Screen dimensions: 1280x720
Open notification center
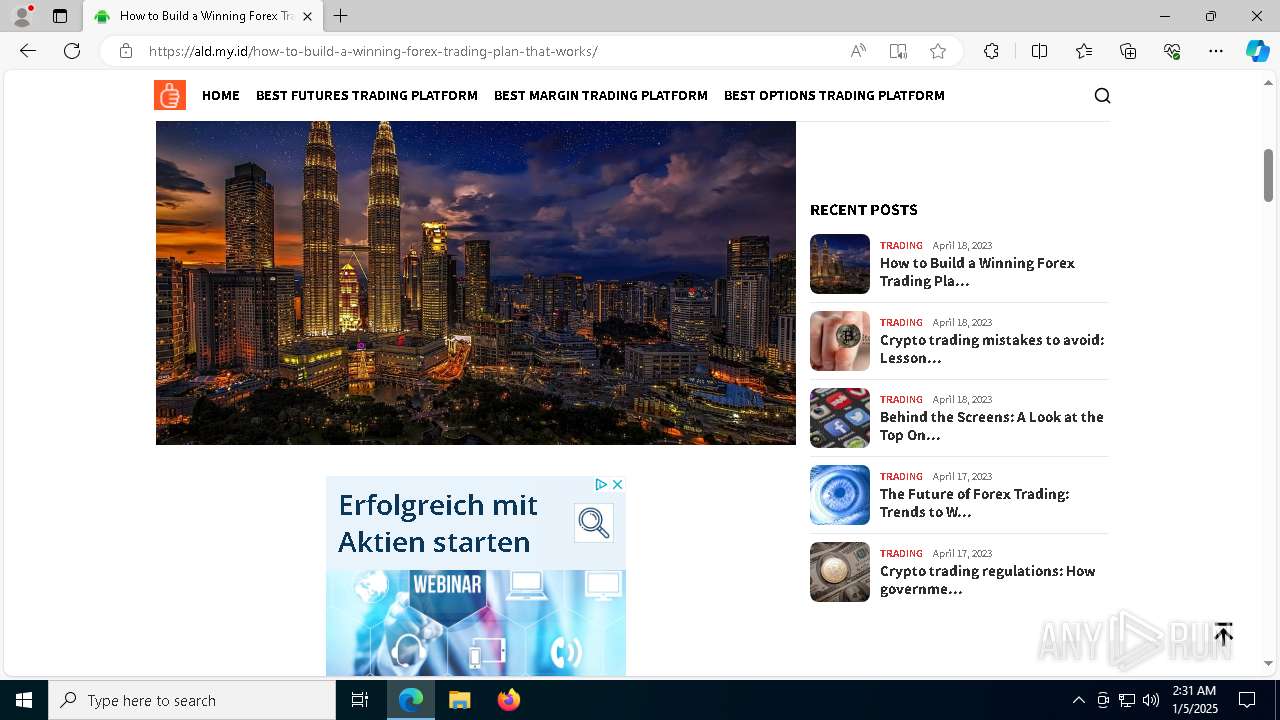pyautogui.click(x=1247, y=700)
